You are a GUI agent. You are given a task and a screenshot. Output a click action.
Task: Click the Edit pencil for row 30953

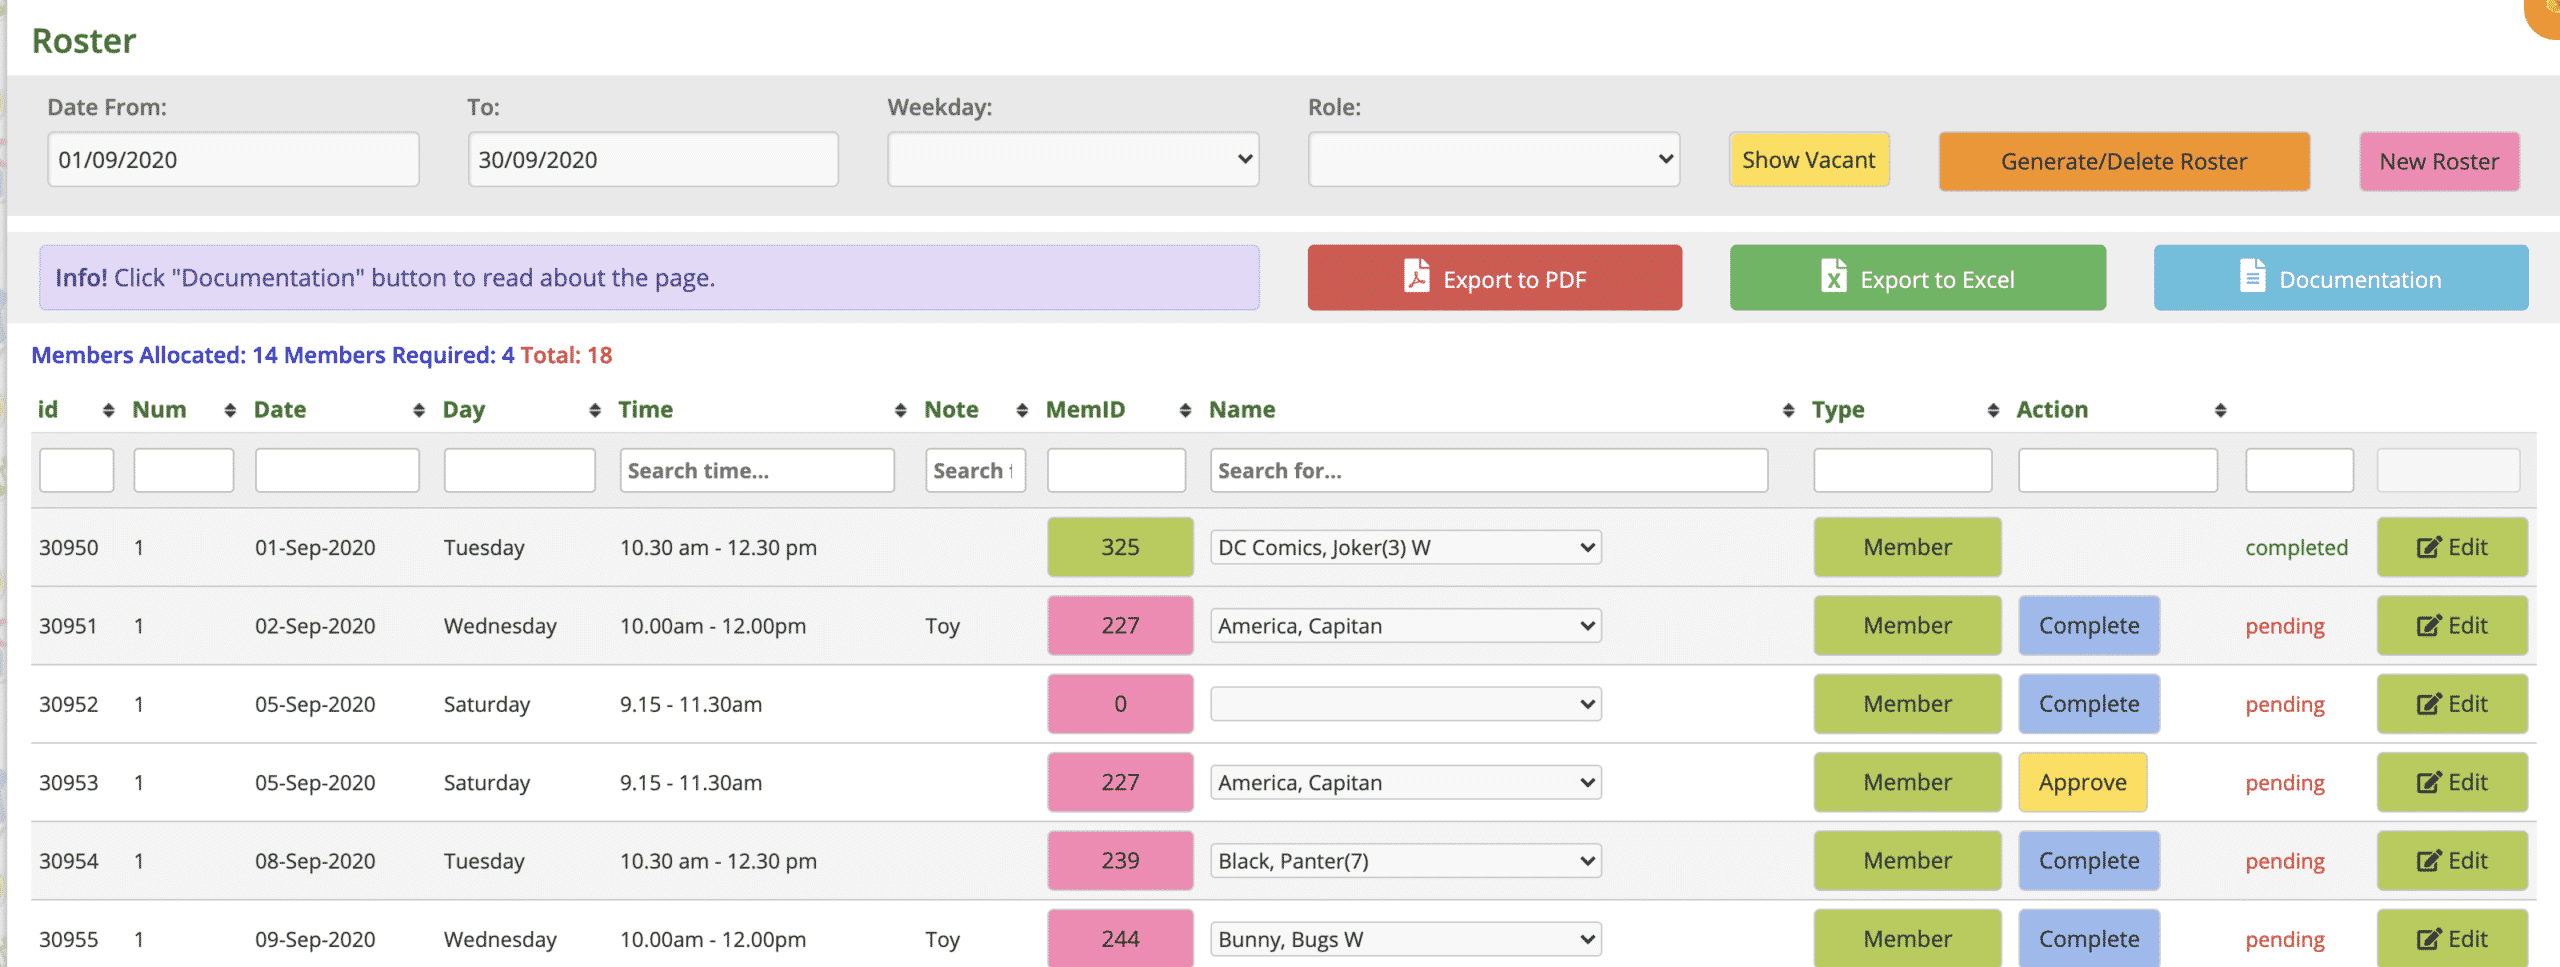coord(2428,782)
